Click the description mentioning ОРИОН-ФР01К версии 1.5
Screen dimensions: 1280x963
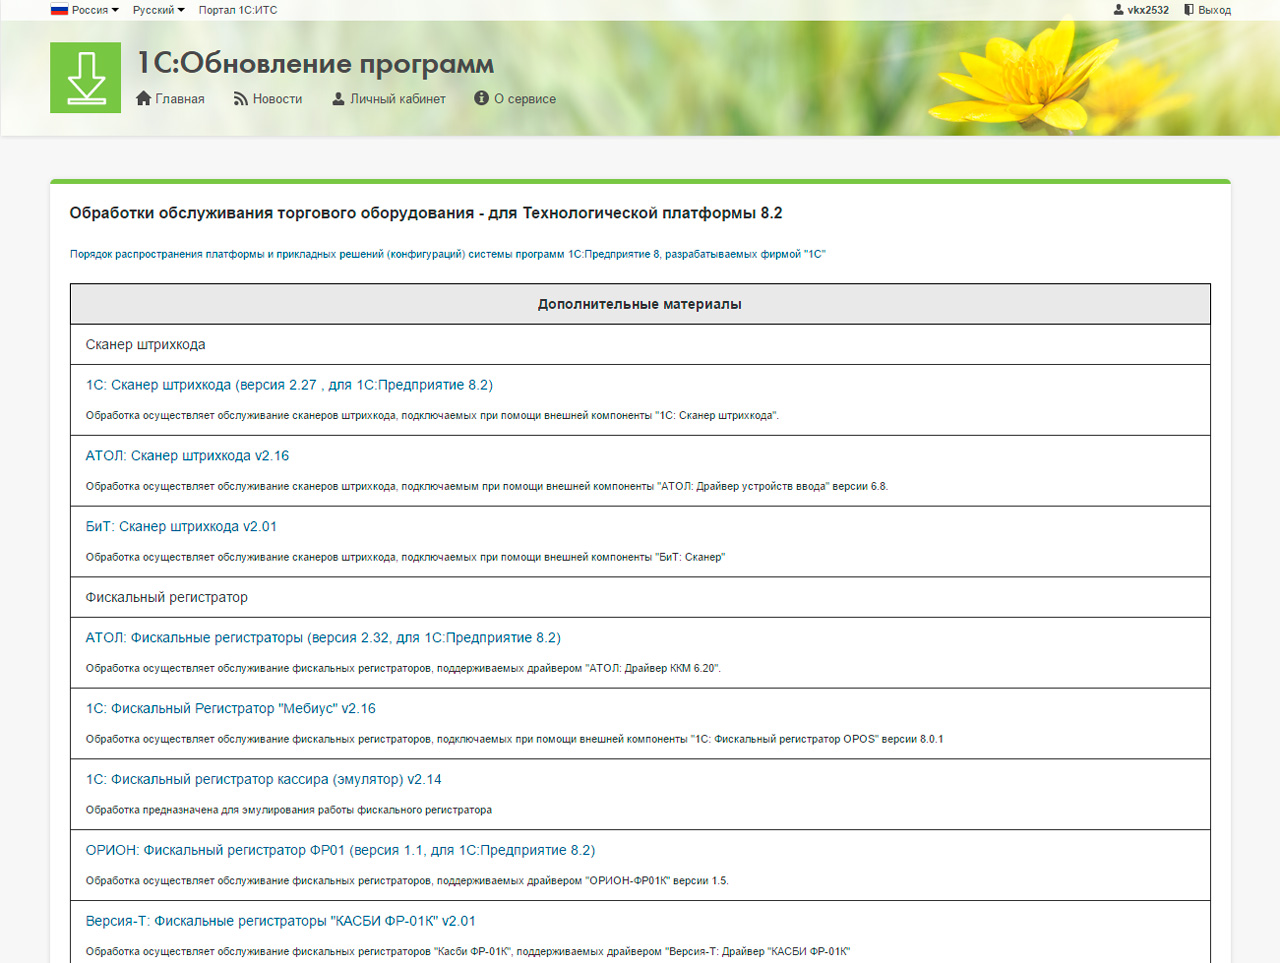pyautogui.click(x=407, y=882)
